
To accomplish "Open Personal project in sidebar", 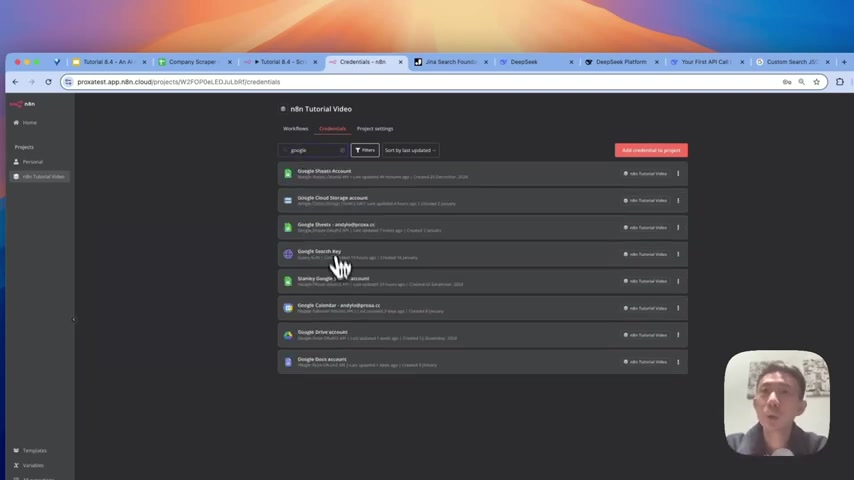I will click(x=32, y=162).
